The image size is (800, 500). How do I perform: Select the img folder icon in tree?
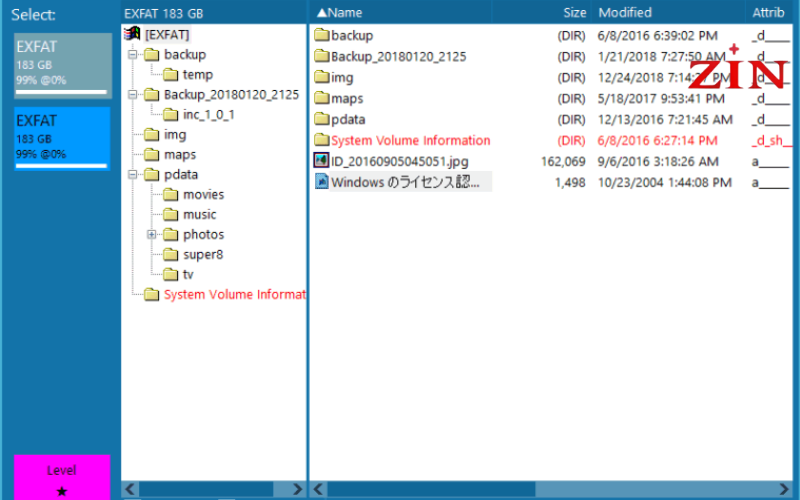pos(152,135)
